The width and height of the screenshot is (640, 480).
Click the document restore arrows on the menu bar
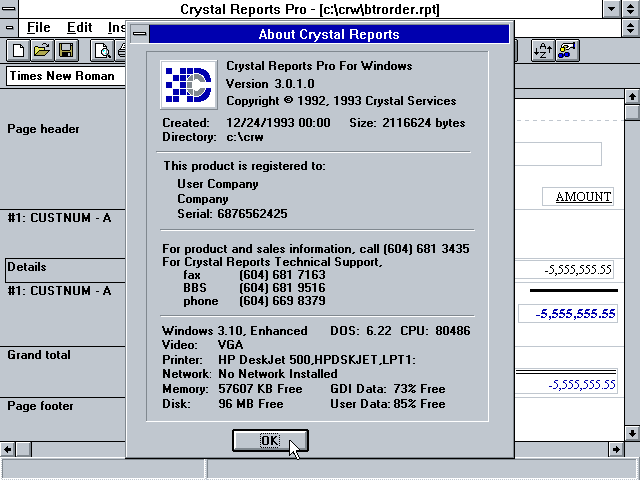[631, 28]
